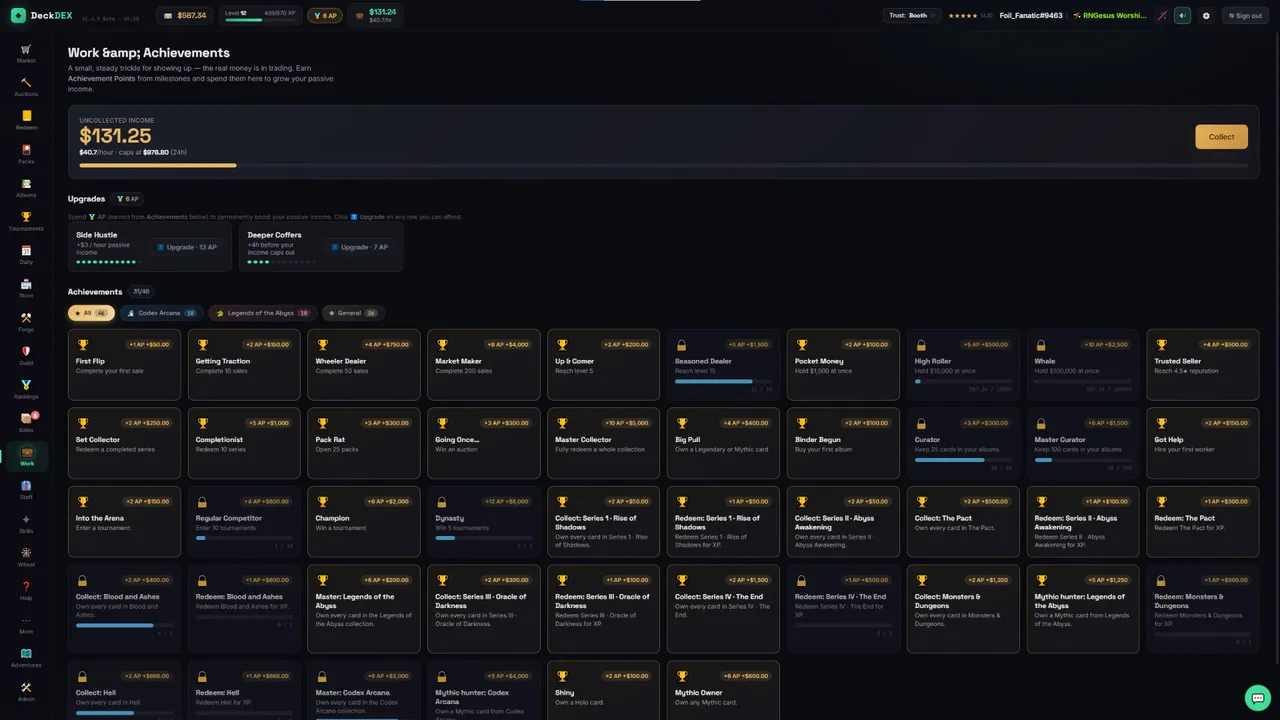This screenshot has height=720, width=1280.
Task: Open the Guild shield icon
Action: pyautogui.click(x=26, y=356)
